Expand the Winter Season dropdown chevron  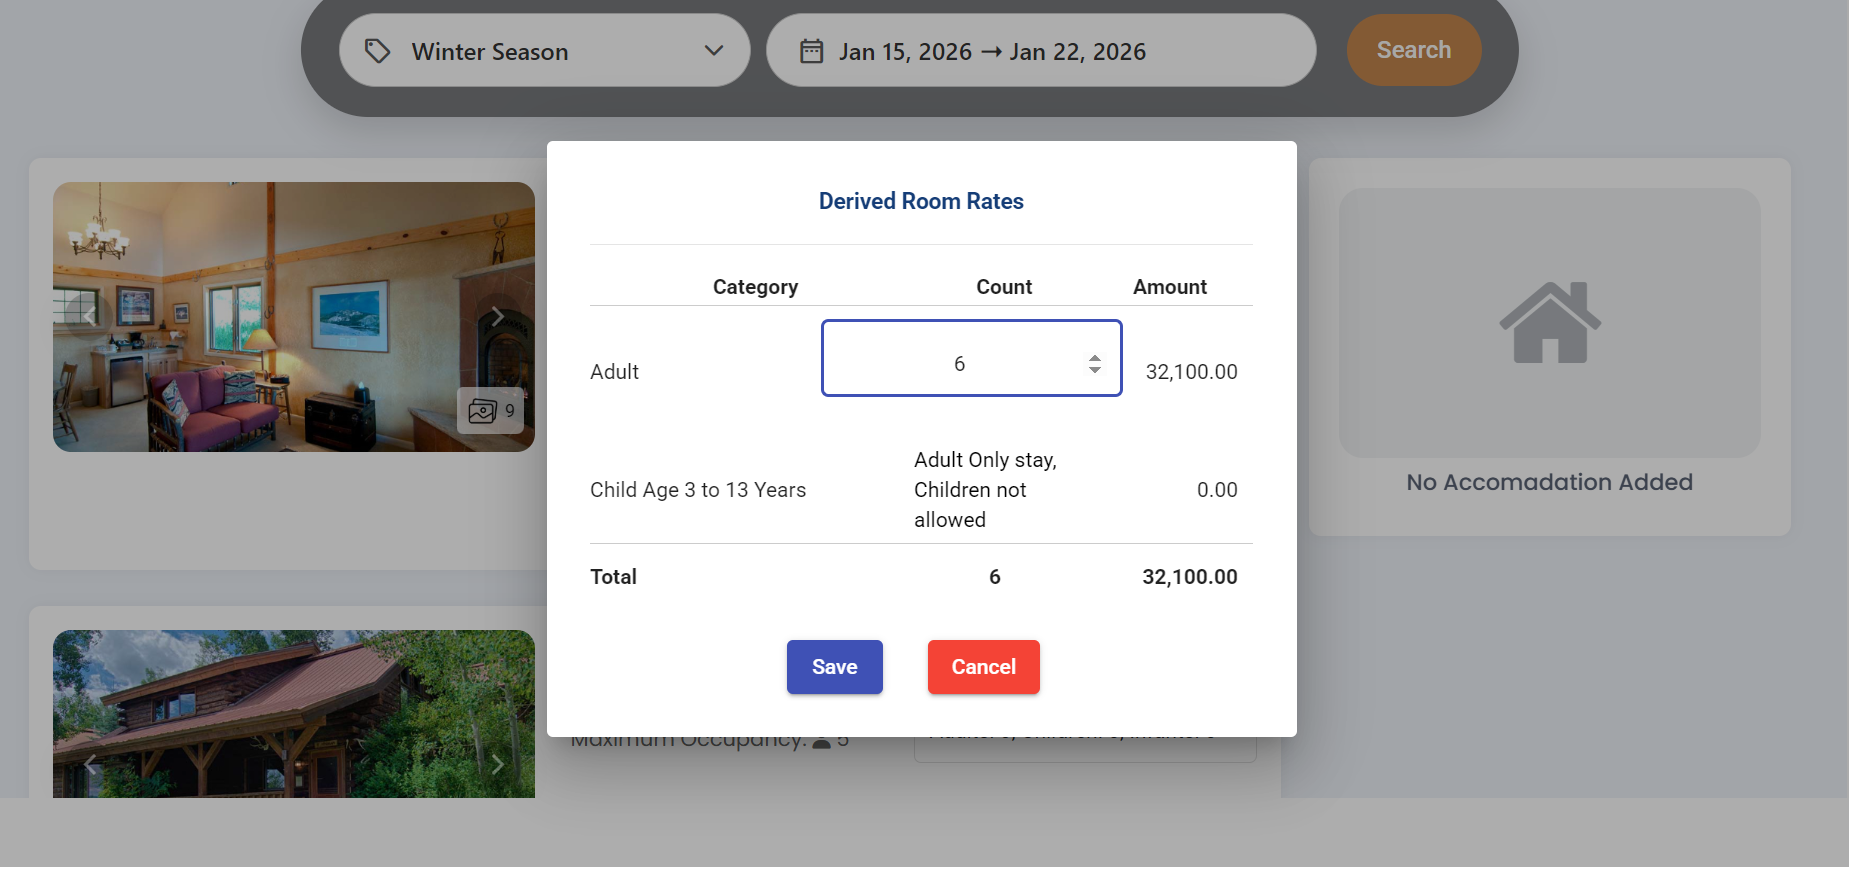pos(713,51)
